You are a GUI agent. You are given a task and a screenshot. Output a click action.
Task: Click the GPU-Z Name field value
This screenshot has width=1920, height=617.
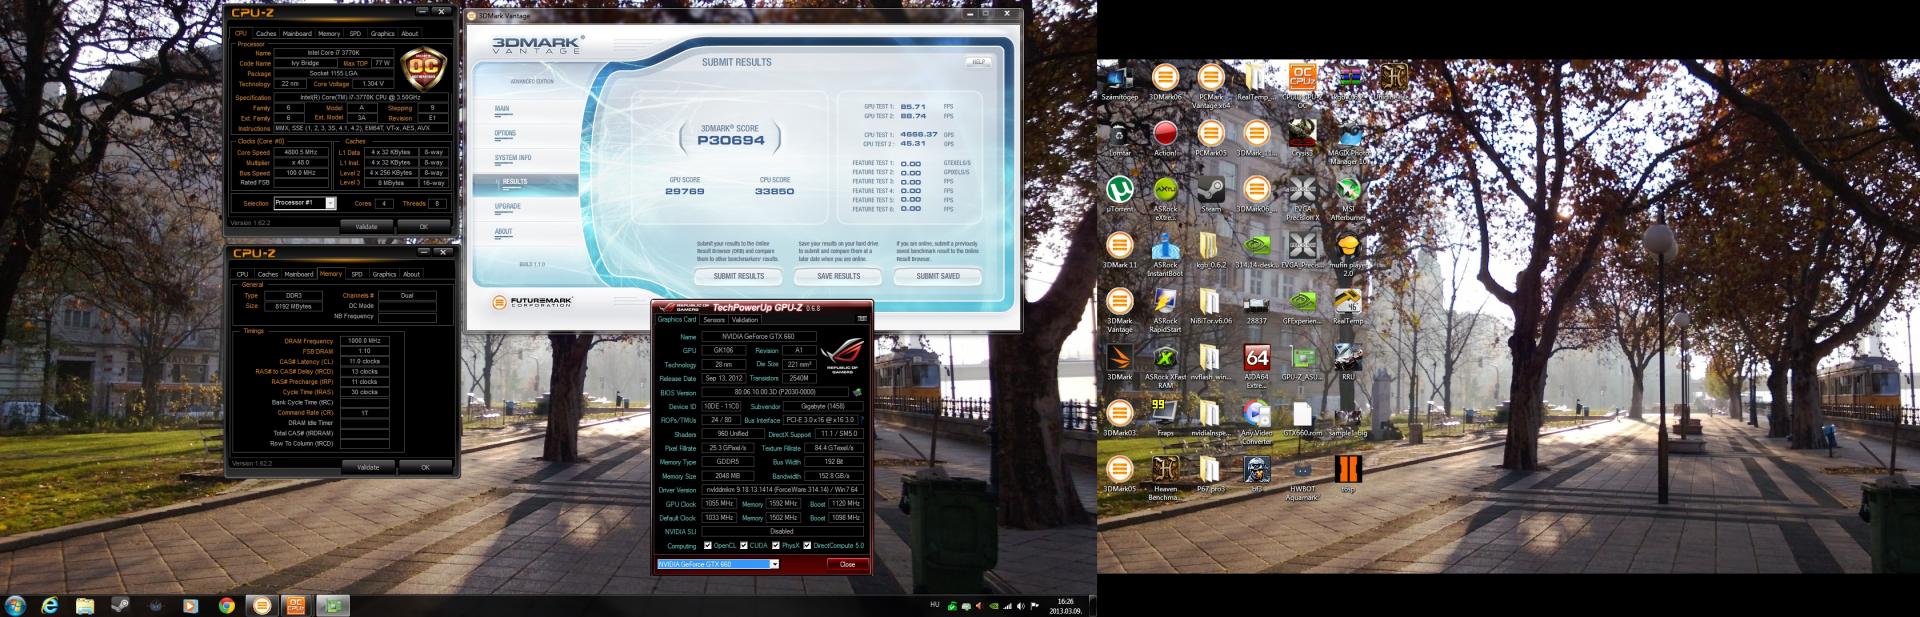pos(760,337)
